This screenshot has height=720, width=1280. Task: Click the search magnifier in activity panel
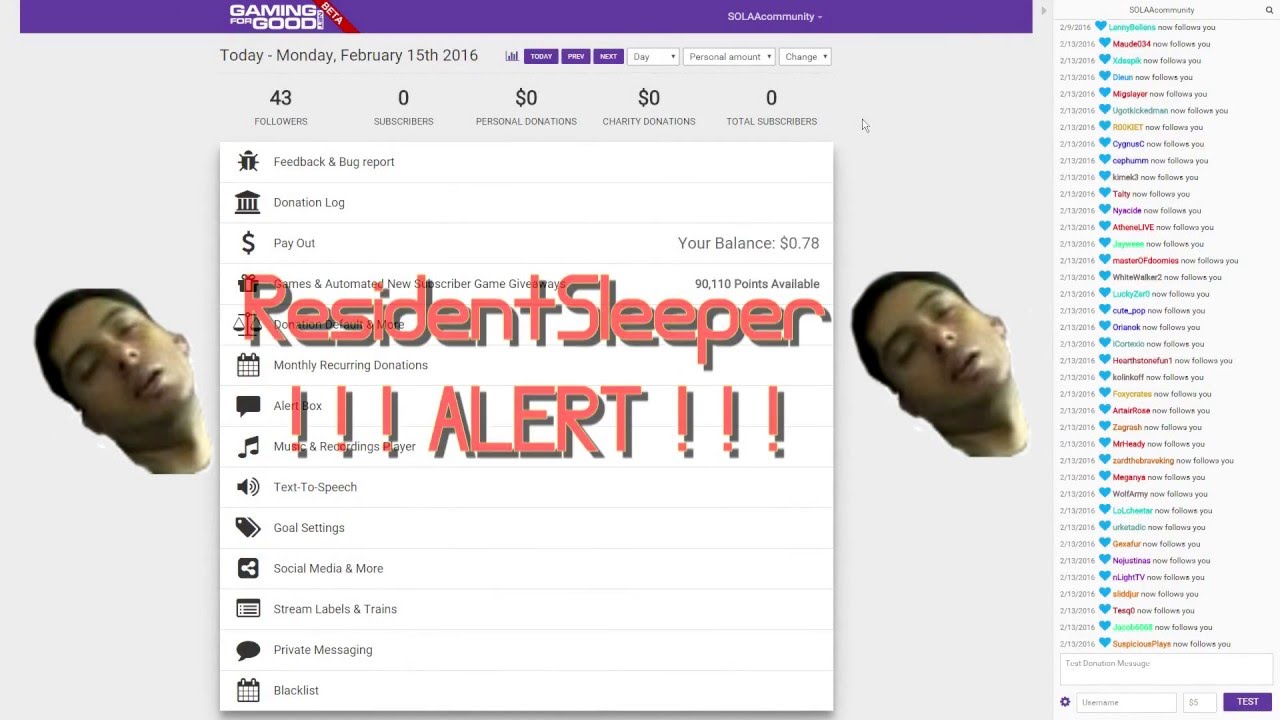tap(1269, 10)
